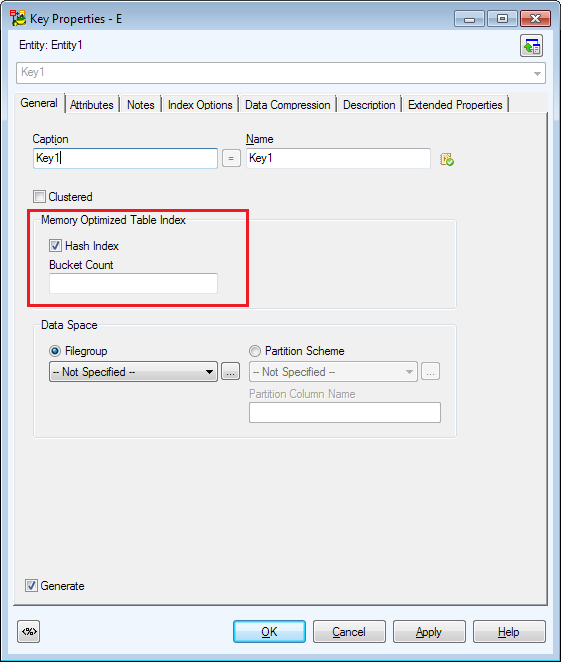Screen dimensions: 561x662
Task: Click the application icon in title bar
Action: point(18,19)
